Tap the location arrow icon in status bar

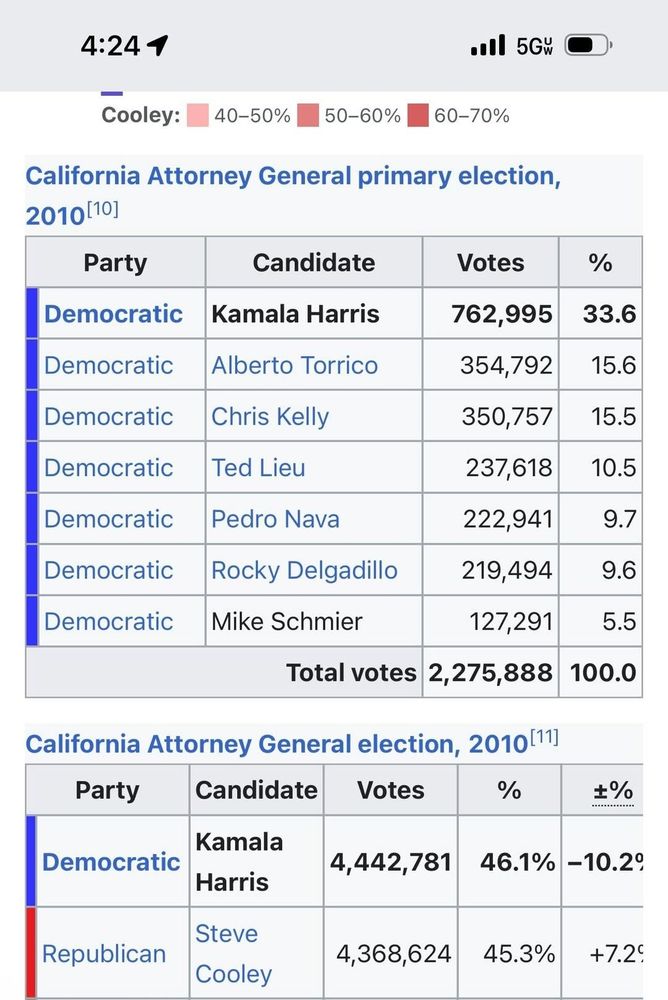[x=157, y=45]
